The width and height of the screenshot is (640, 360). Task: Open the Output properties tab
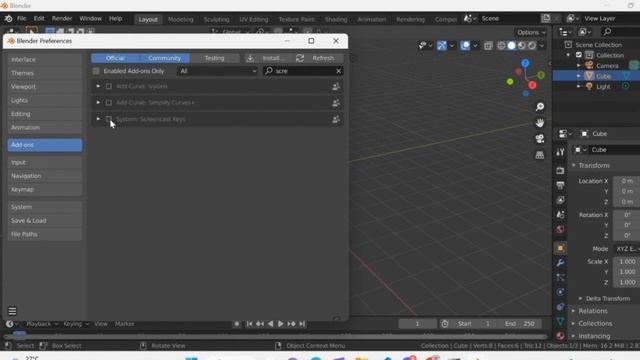560,185
